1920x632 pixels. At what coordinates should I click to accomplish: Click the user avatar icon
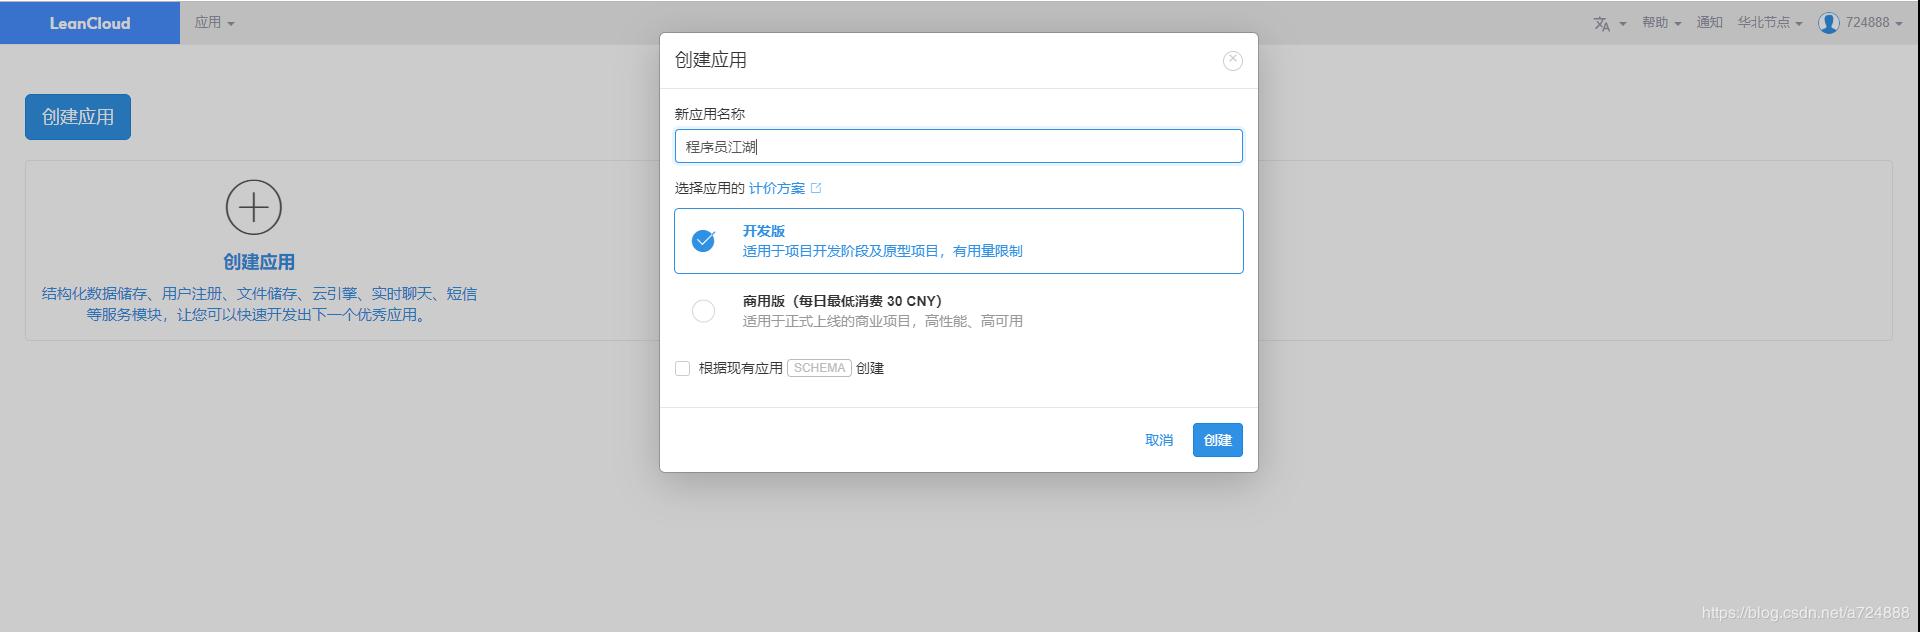click(x=1829, y=22)
